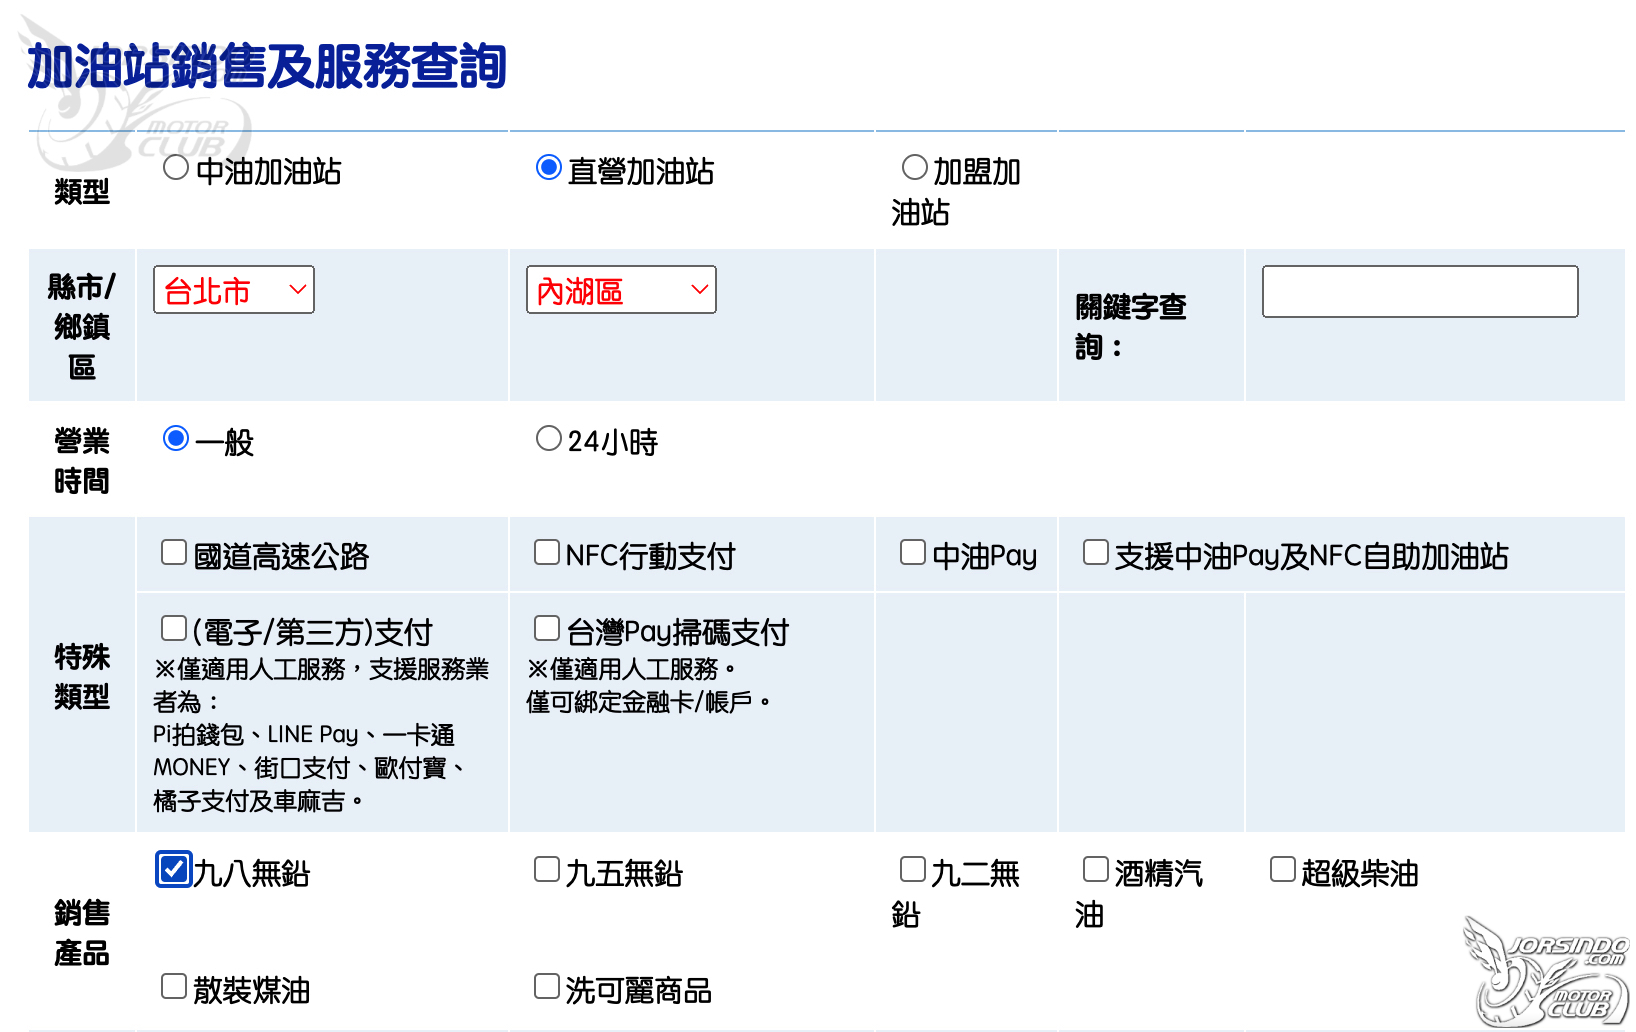Click the Pi拍錢包、LINE Pay note line
This screenshot has height=1032, width=1636.
pyautogui.click(x=305, y=735)
